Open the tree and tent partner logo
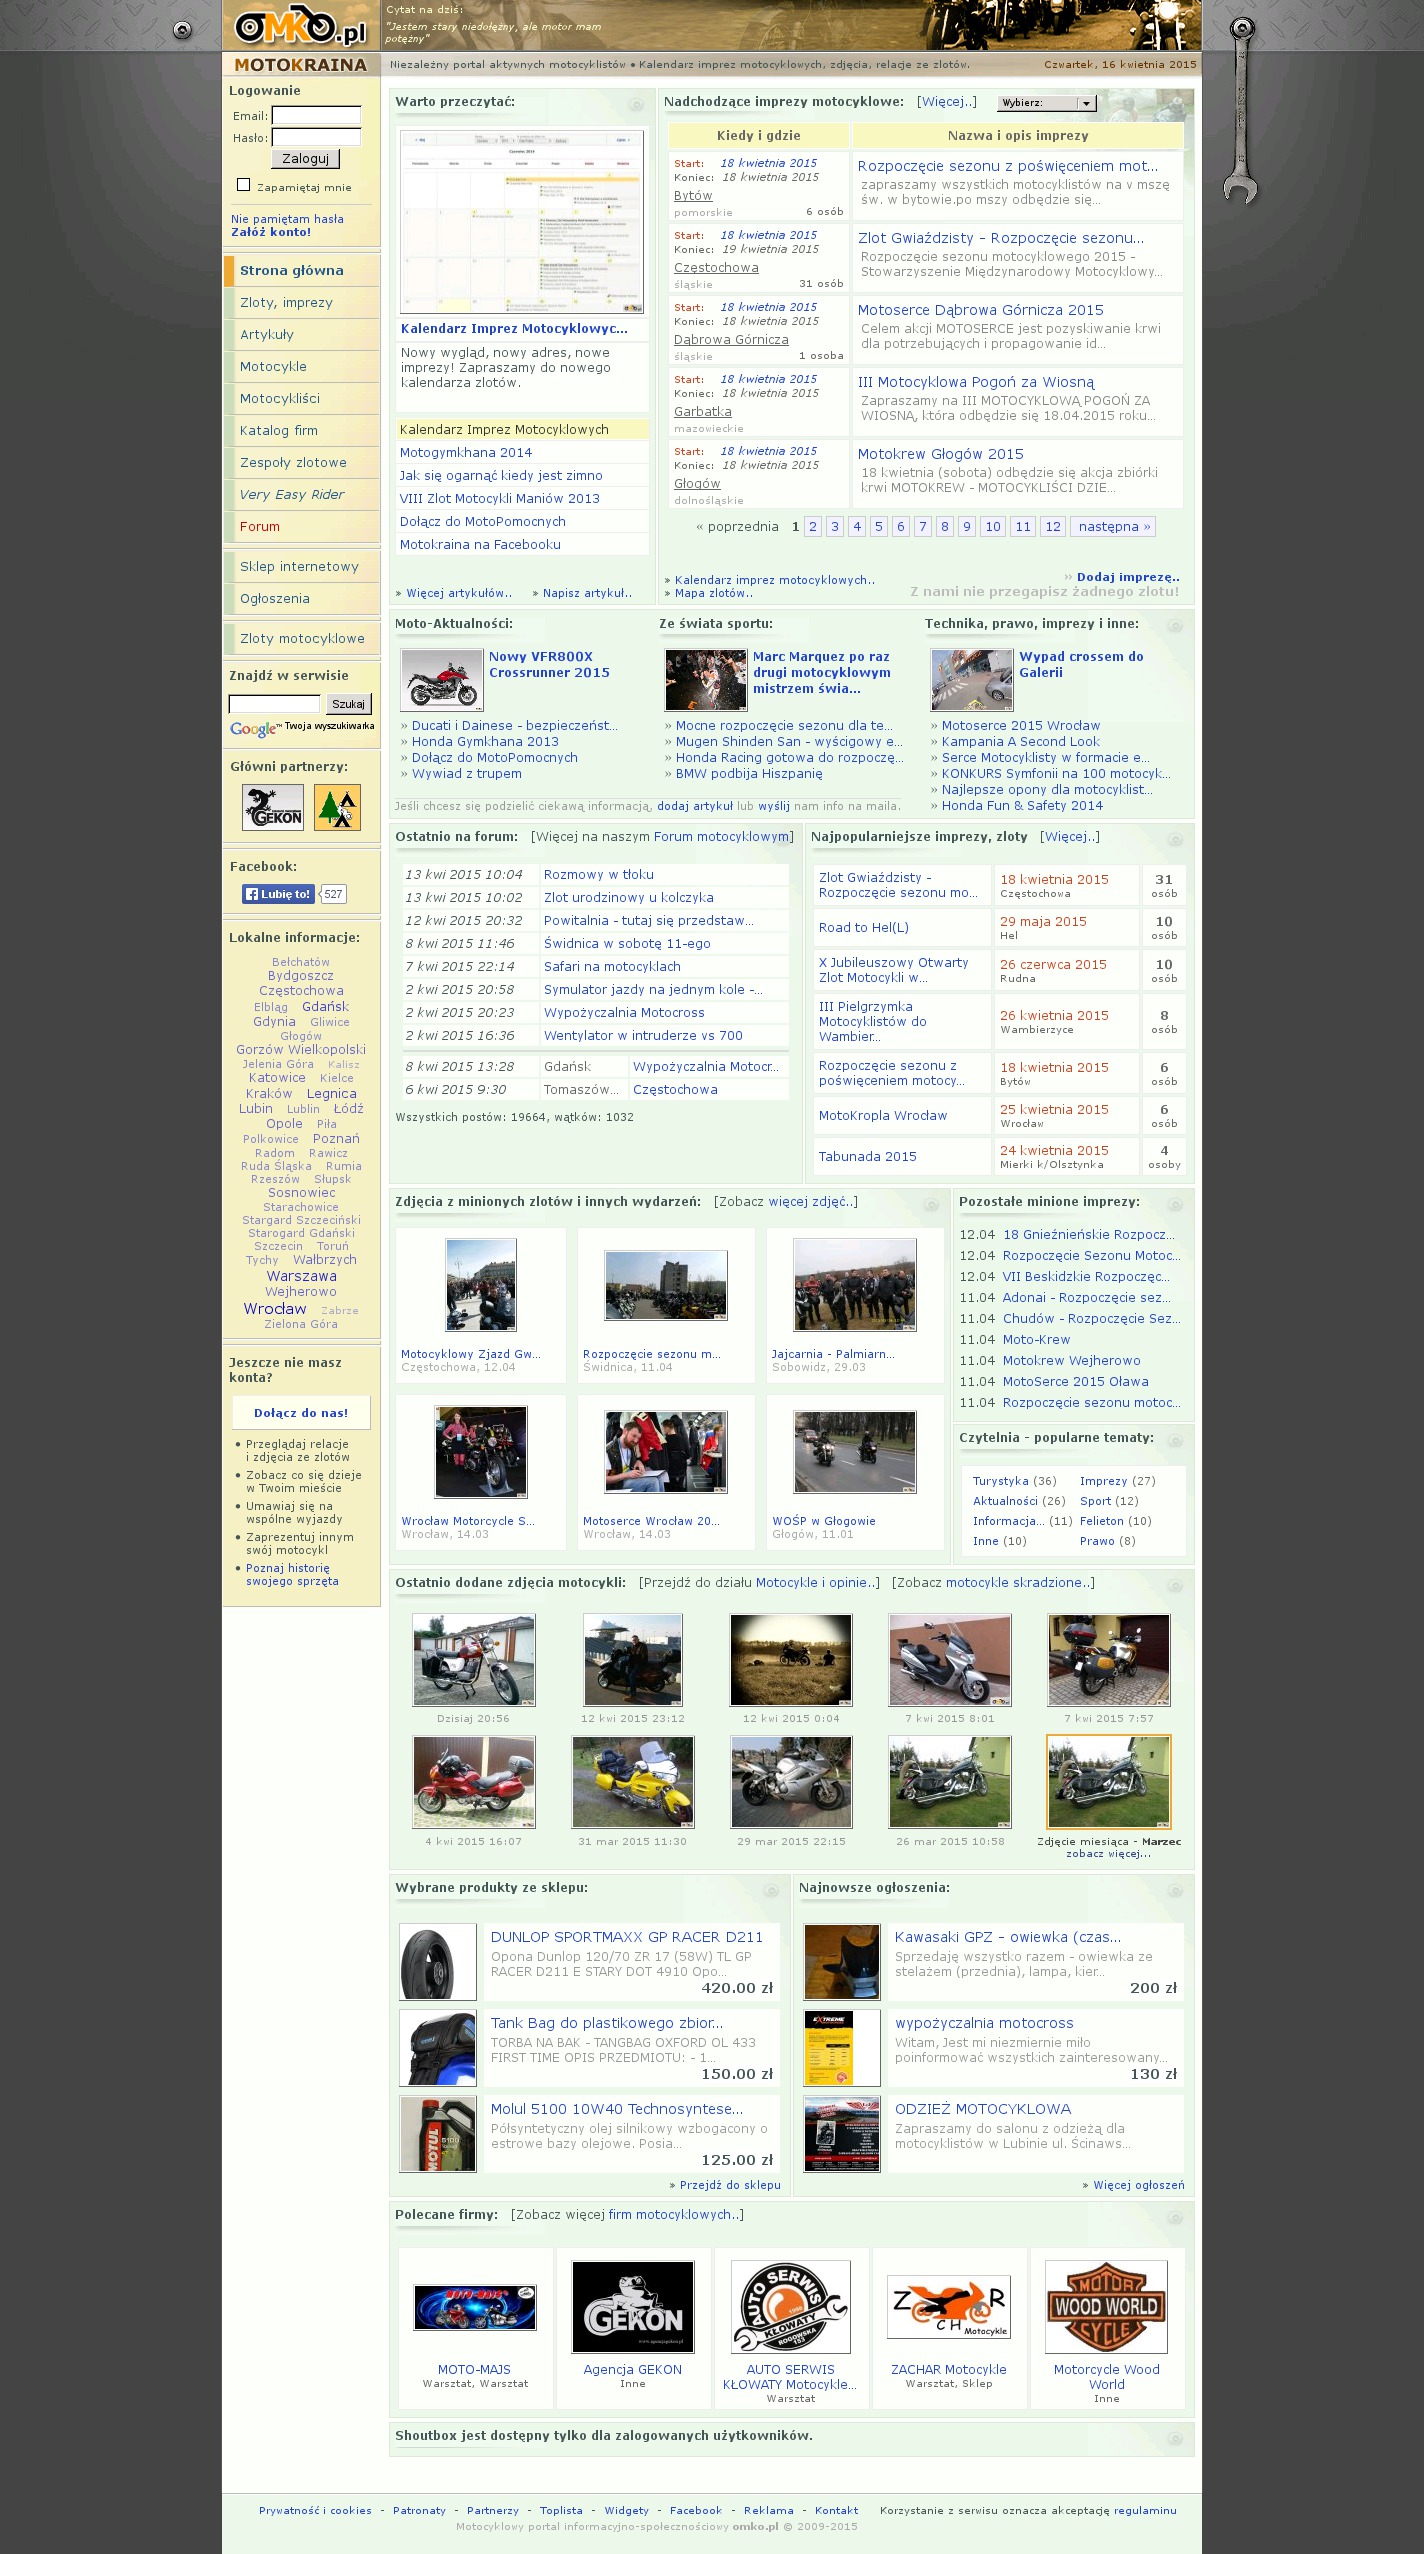Image resolution: width=1424 pixels, height=2554 pixels. coord(337,807)
